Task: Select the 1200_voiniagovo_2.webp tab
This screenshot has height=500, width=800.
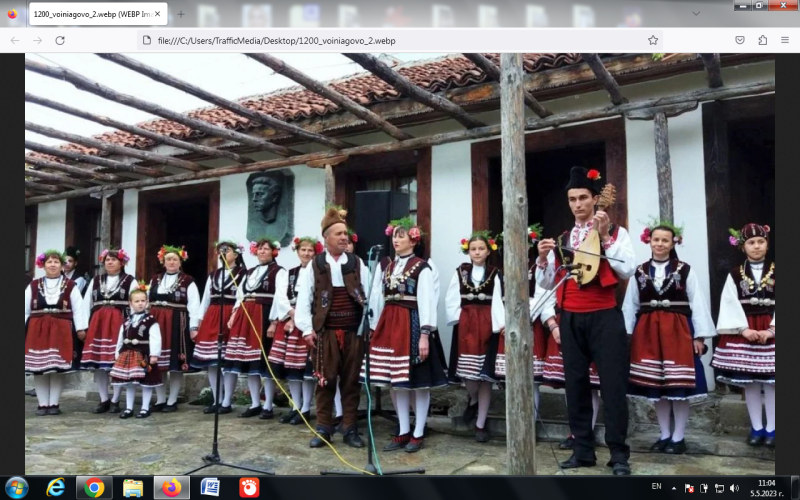Action: 98,14
